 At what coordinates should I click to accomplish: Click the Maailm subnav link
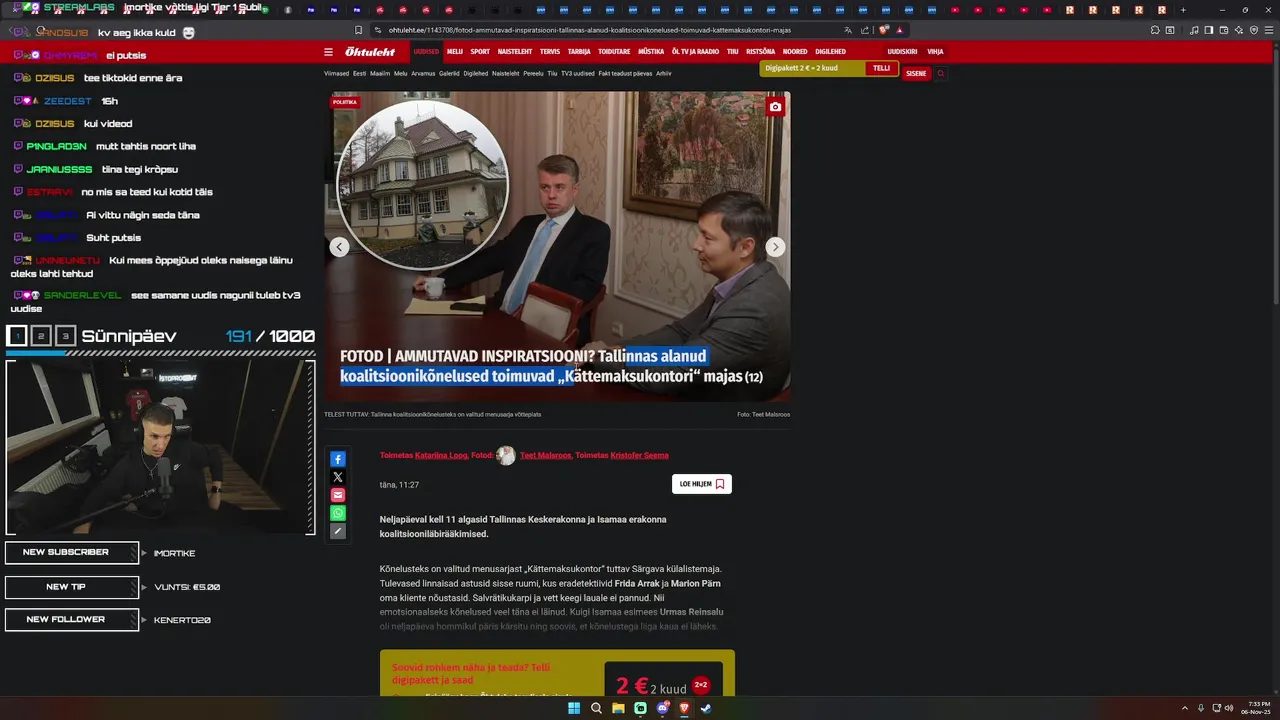tap(380, 73)
